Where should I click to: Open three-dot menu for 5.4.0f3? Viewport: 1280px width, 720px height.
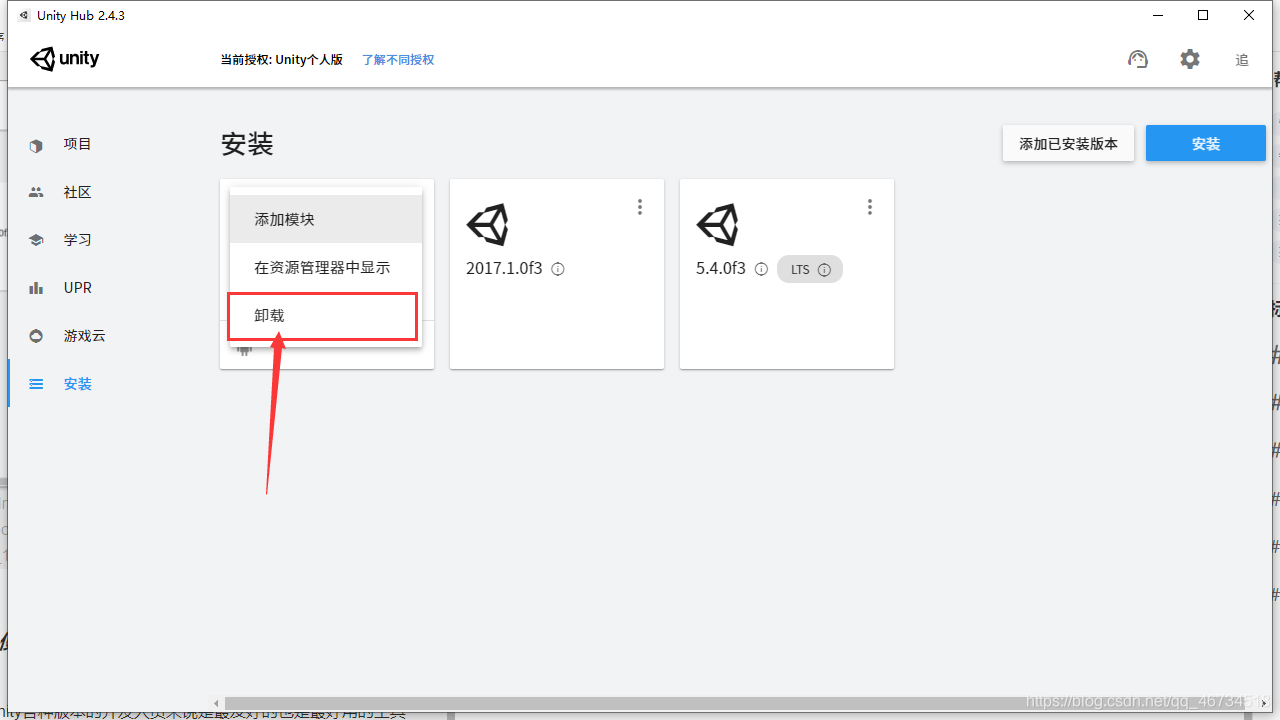(870, 207)
